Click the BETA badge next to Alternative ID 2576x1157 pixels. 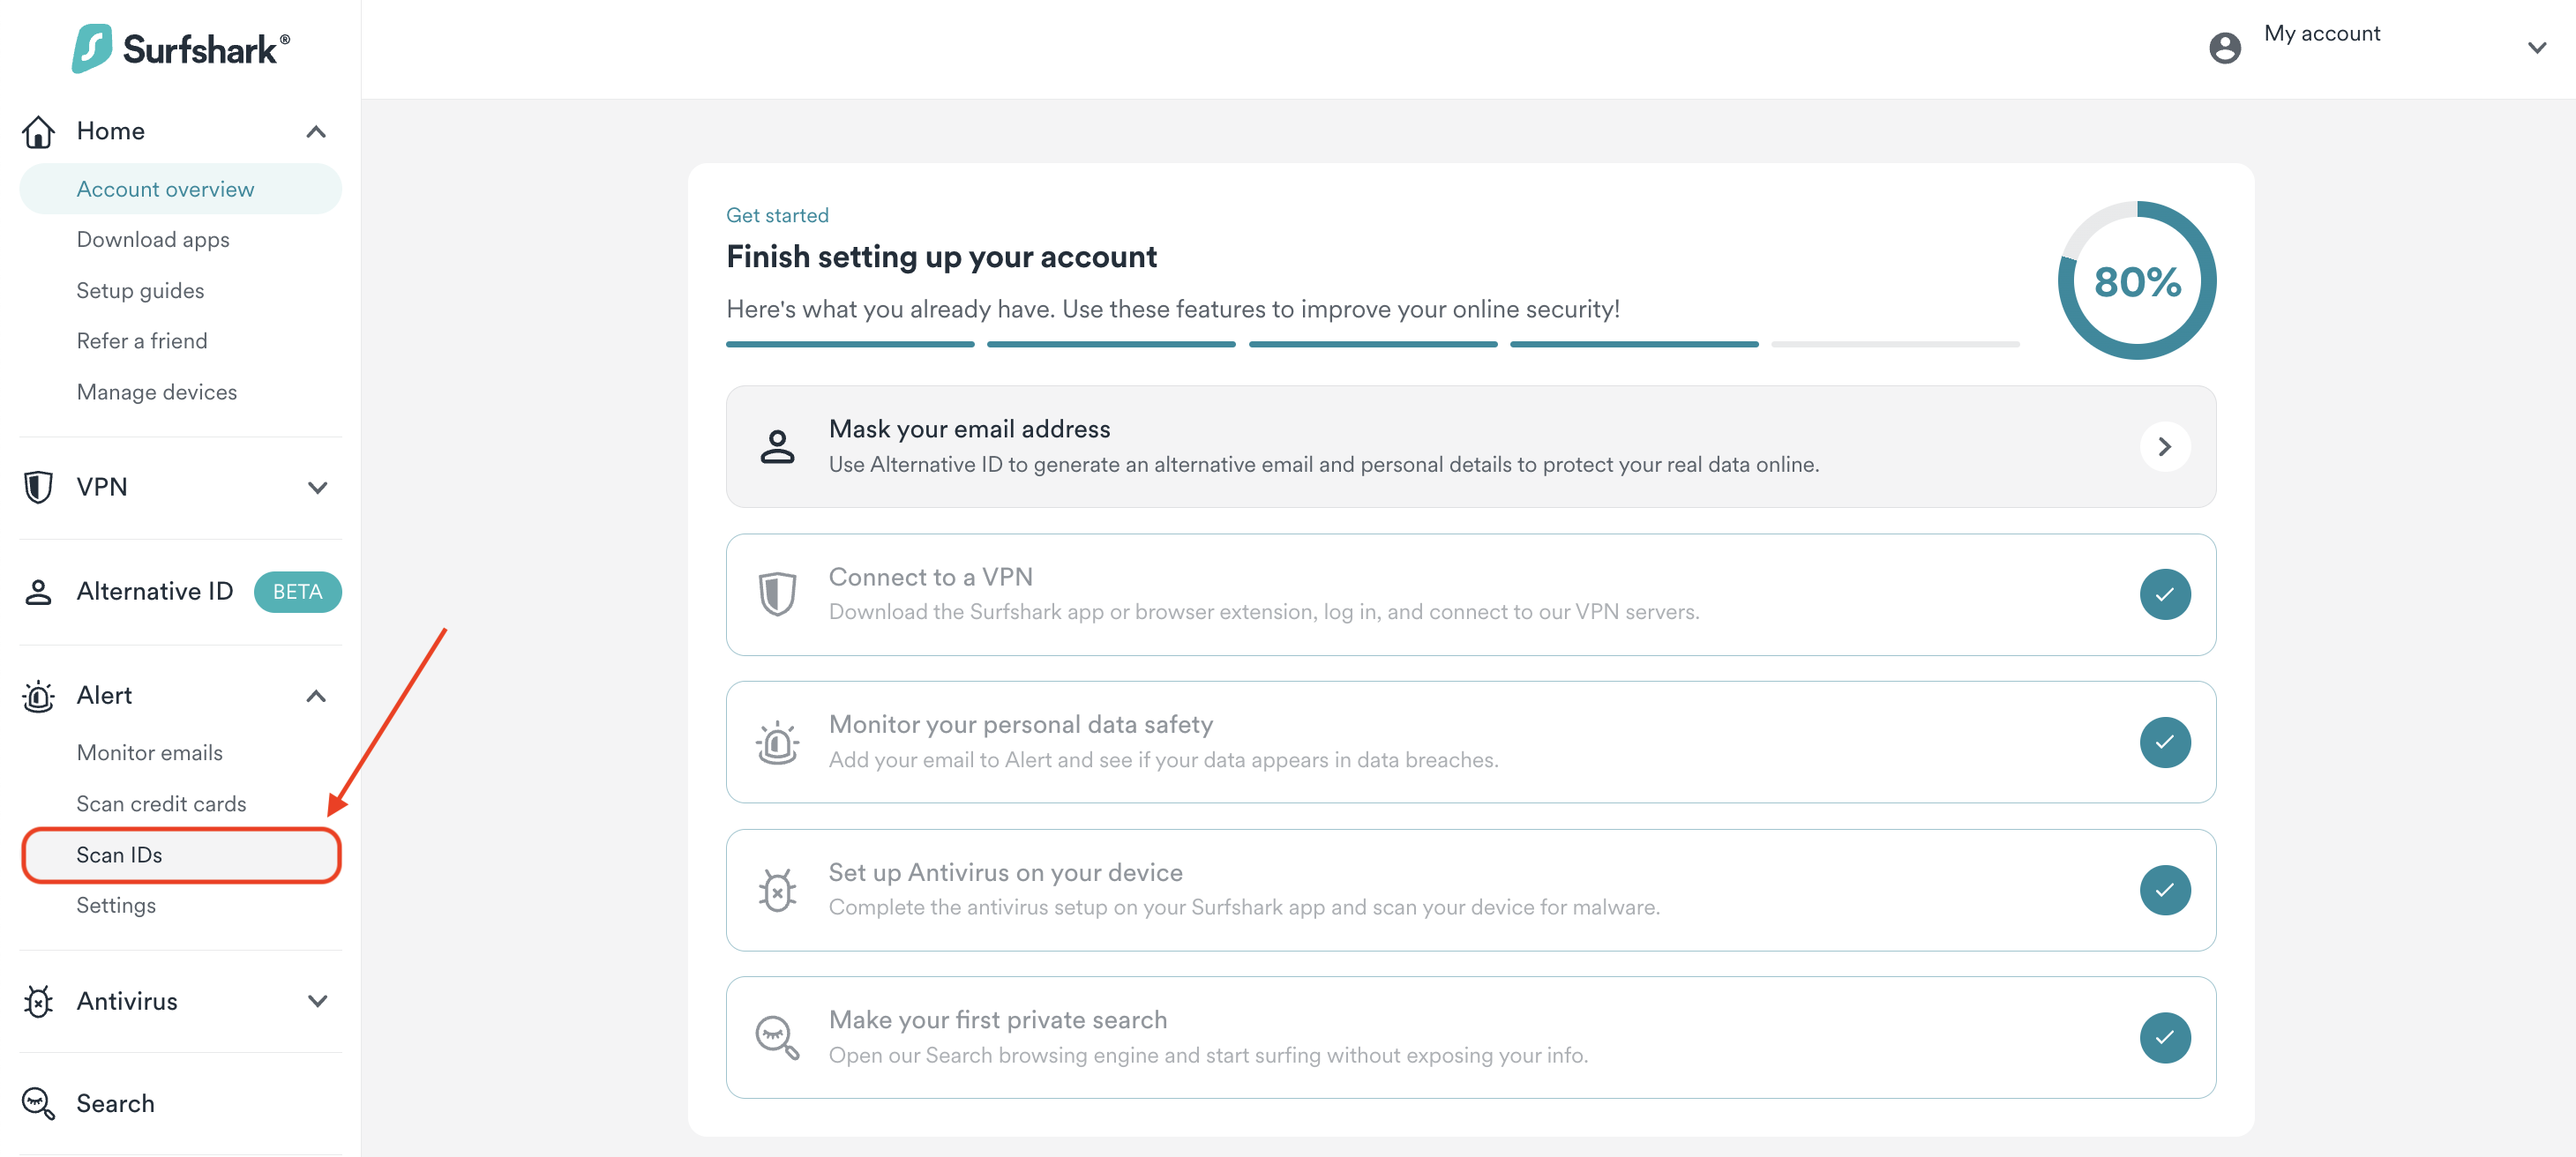pos(297,592)
